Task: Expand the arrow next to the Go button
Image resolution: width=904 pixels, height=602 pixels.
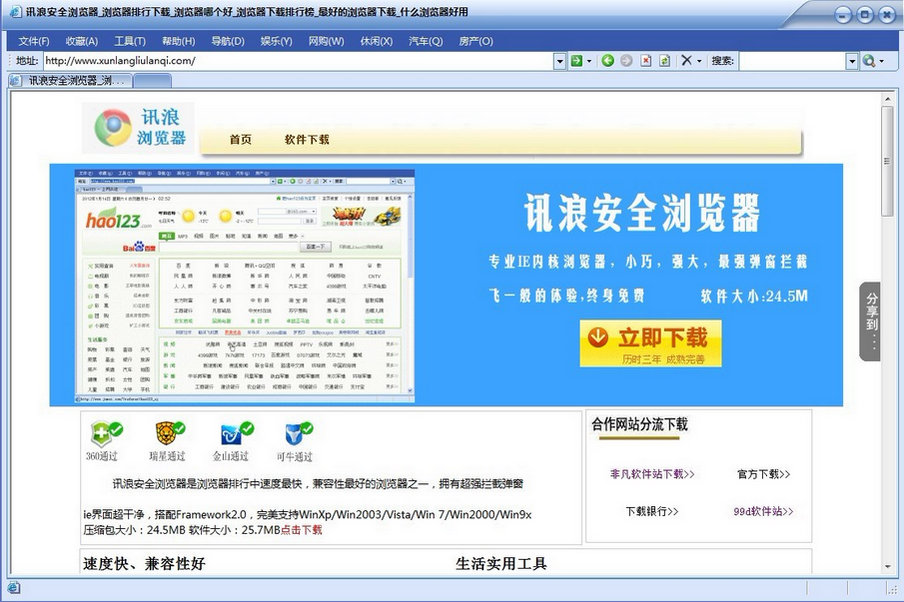Action: click(x=589, y=61)
